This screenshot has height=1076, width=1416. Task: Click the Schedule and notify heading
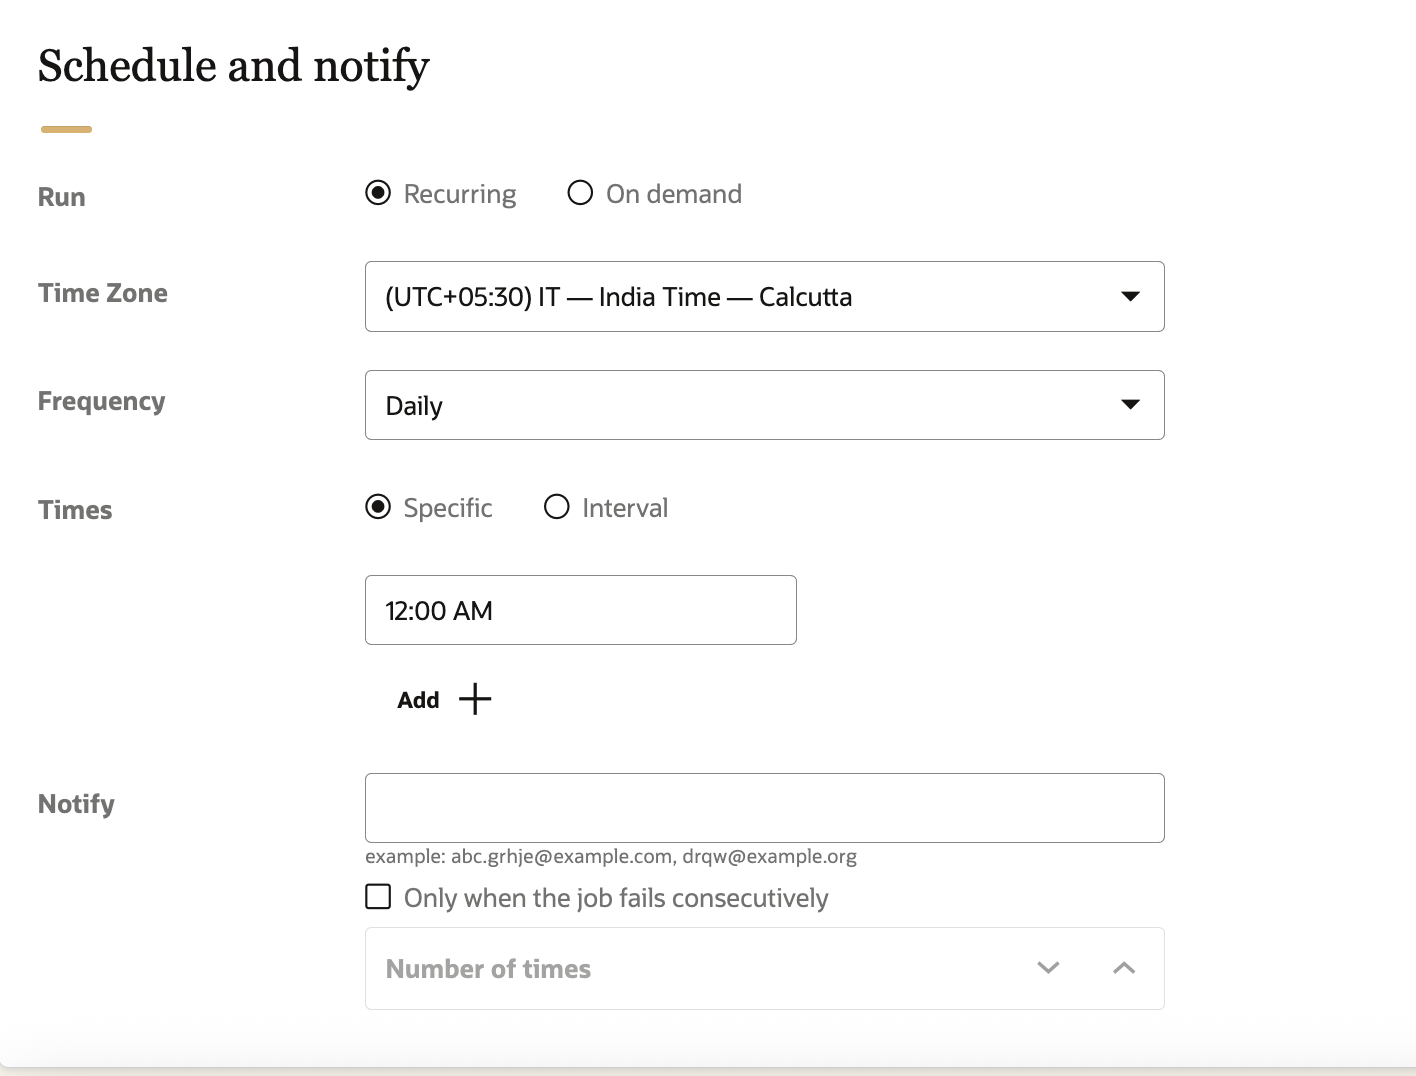[x=234, y=66]
